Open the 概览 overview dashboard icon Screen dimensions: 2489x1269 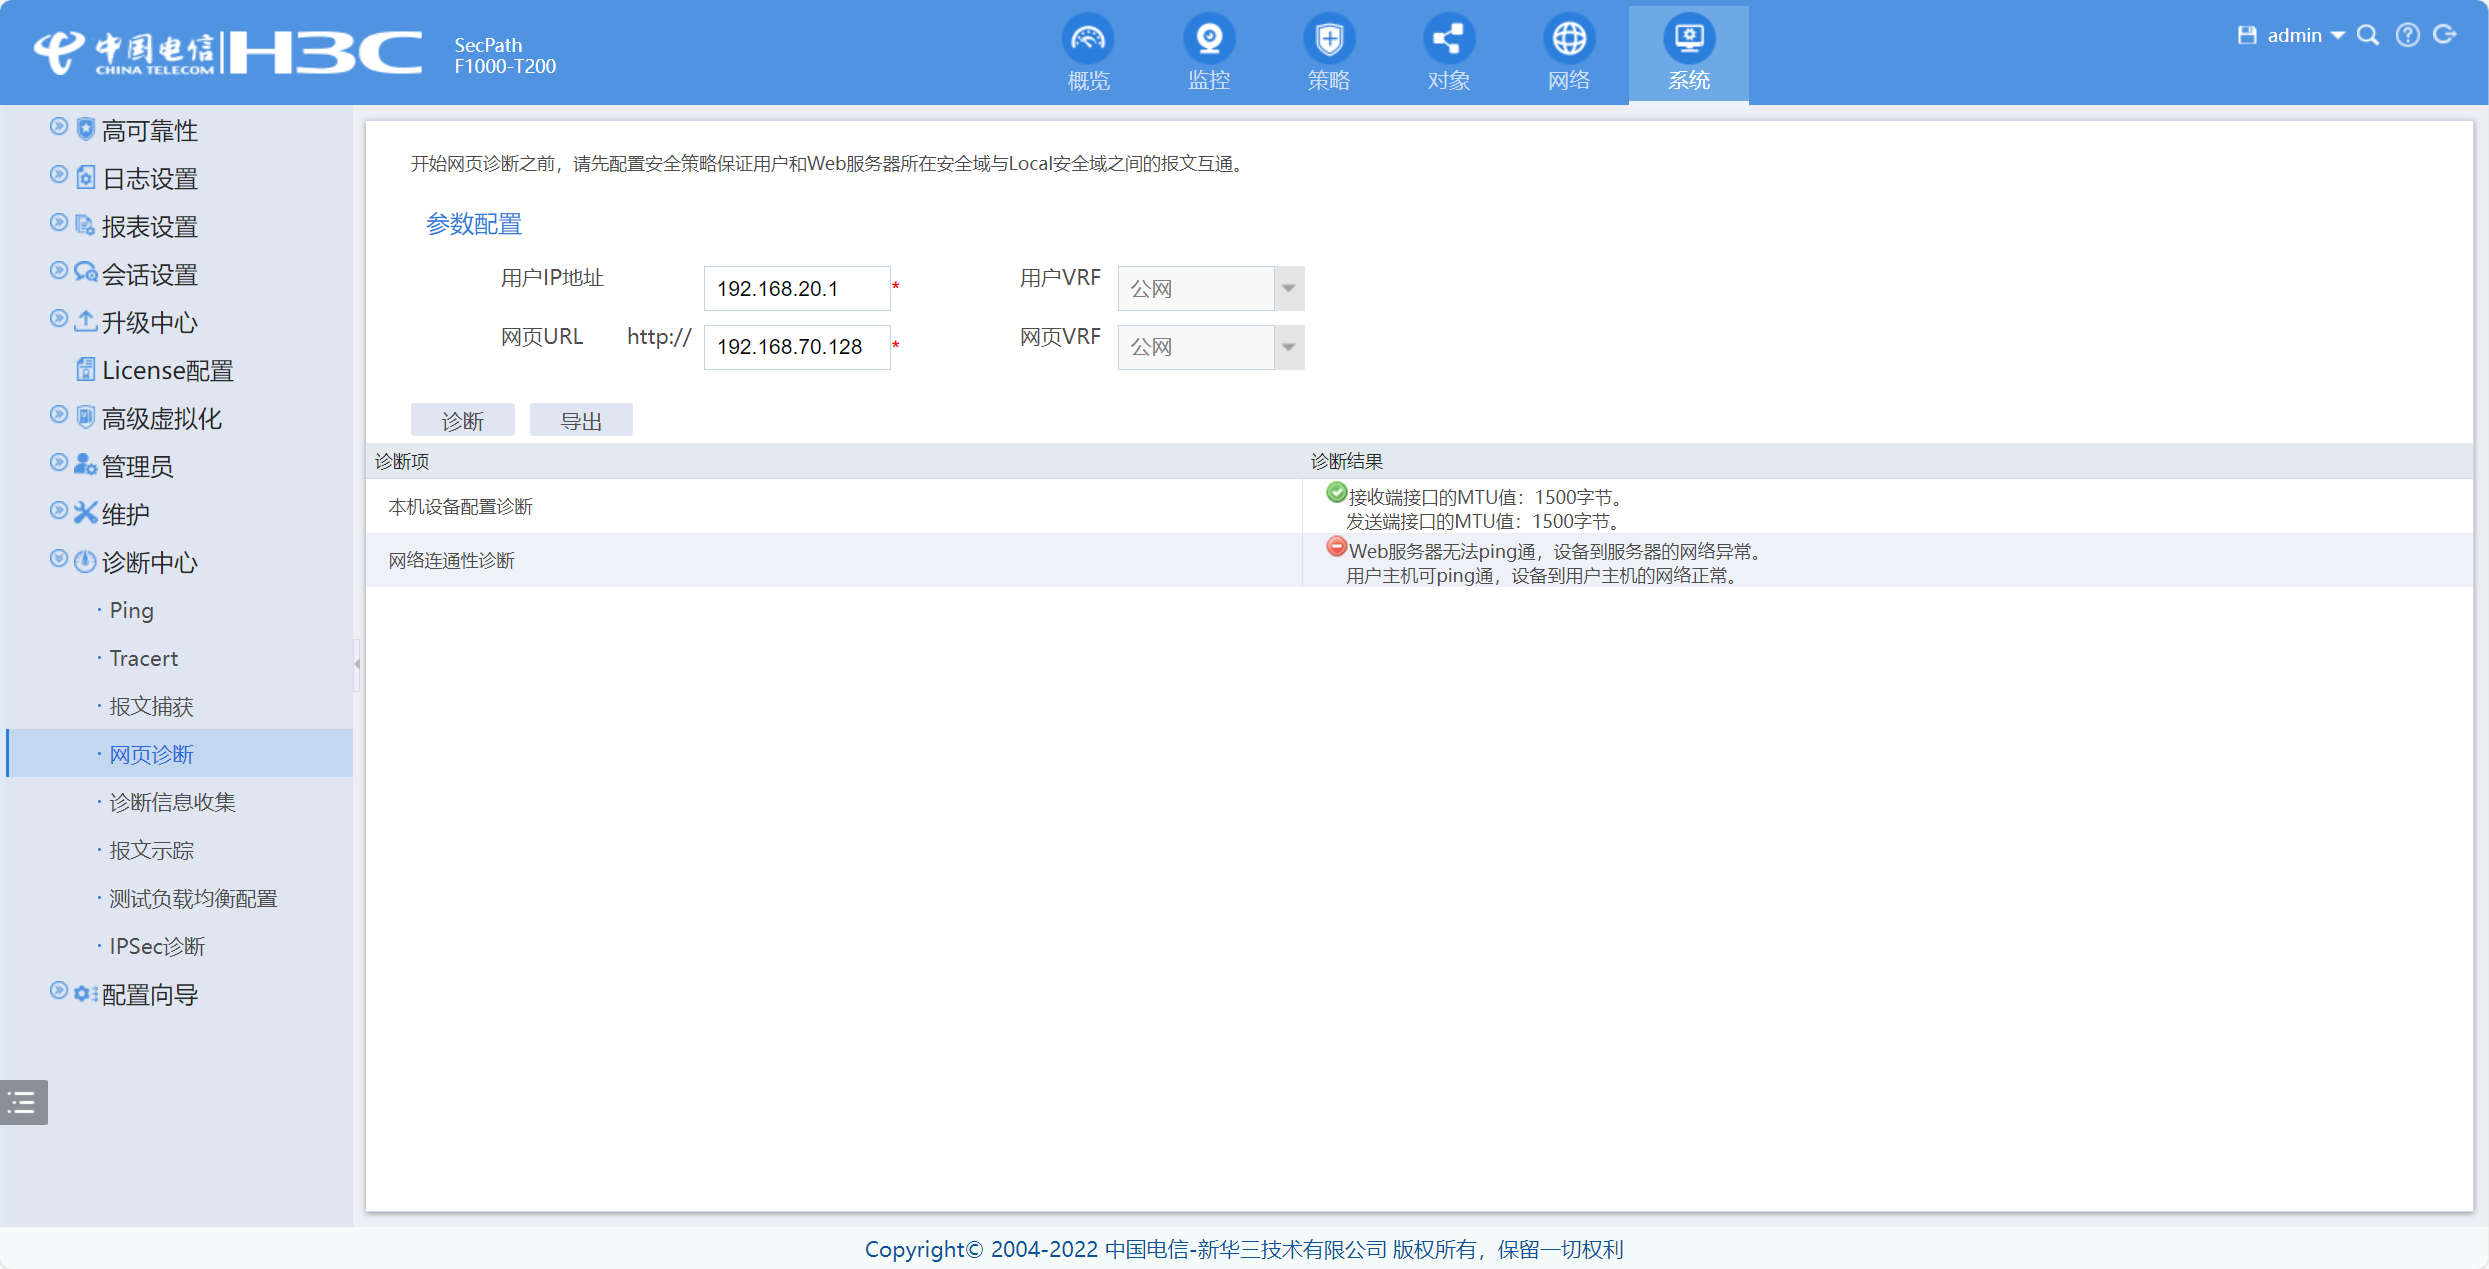coord(1088,40)
